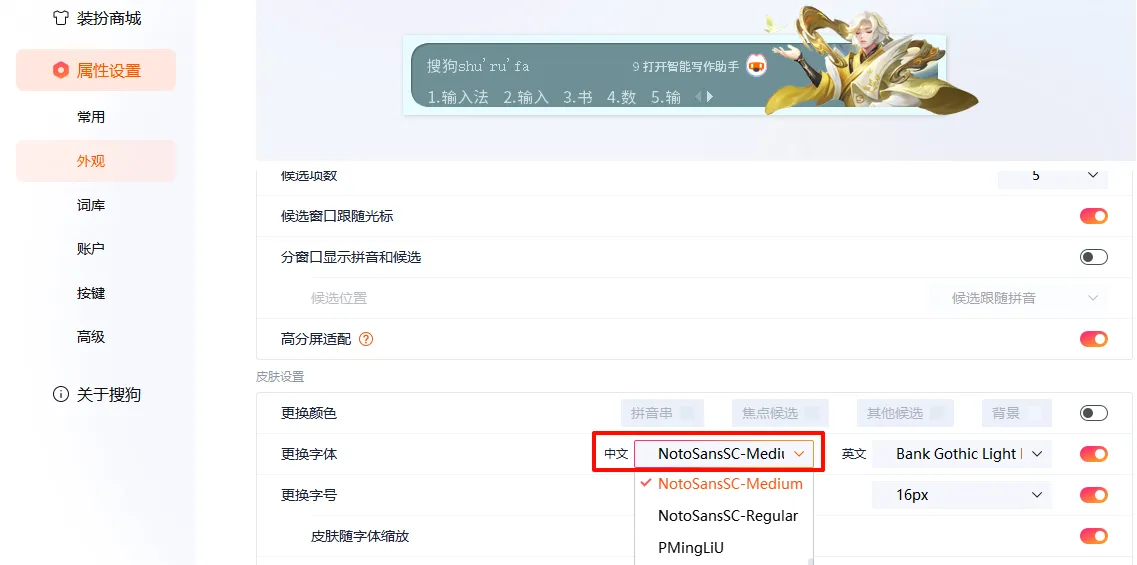
Task: Open the 外观 settings tab
Action: (96, 161)
